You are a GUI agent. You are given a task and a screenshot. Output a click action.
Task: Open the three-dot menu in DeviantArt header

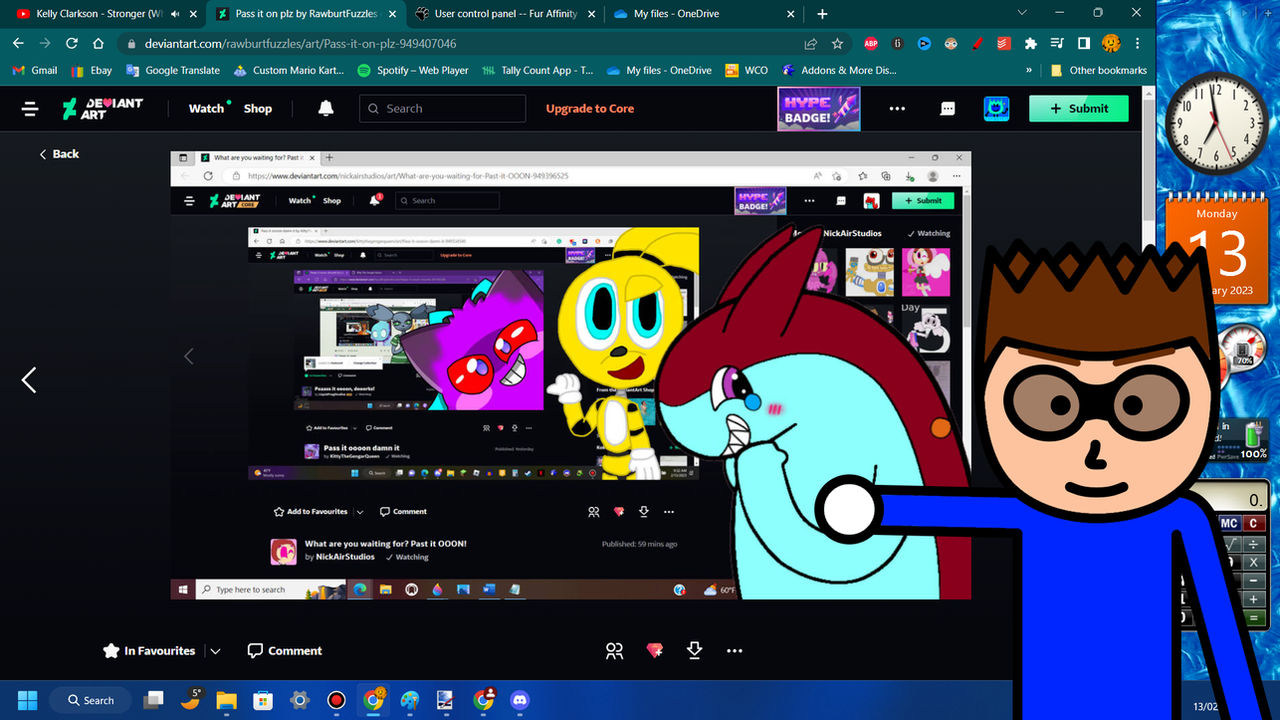(x=897, y=109)
